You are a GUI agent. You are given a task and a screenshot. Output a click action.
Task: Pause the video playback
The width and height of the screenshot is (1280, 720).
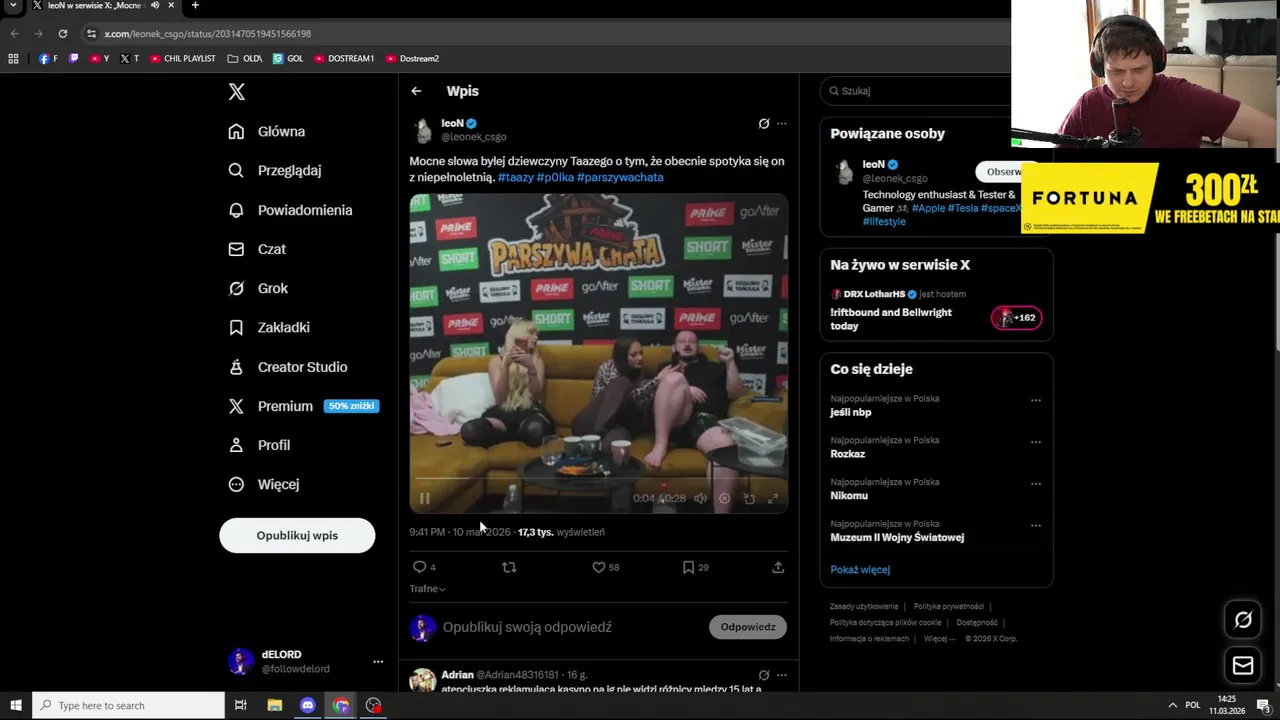coord(424,498)
